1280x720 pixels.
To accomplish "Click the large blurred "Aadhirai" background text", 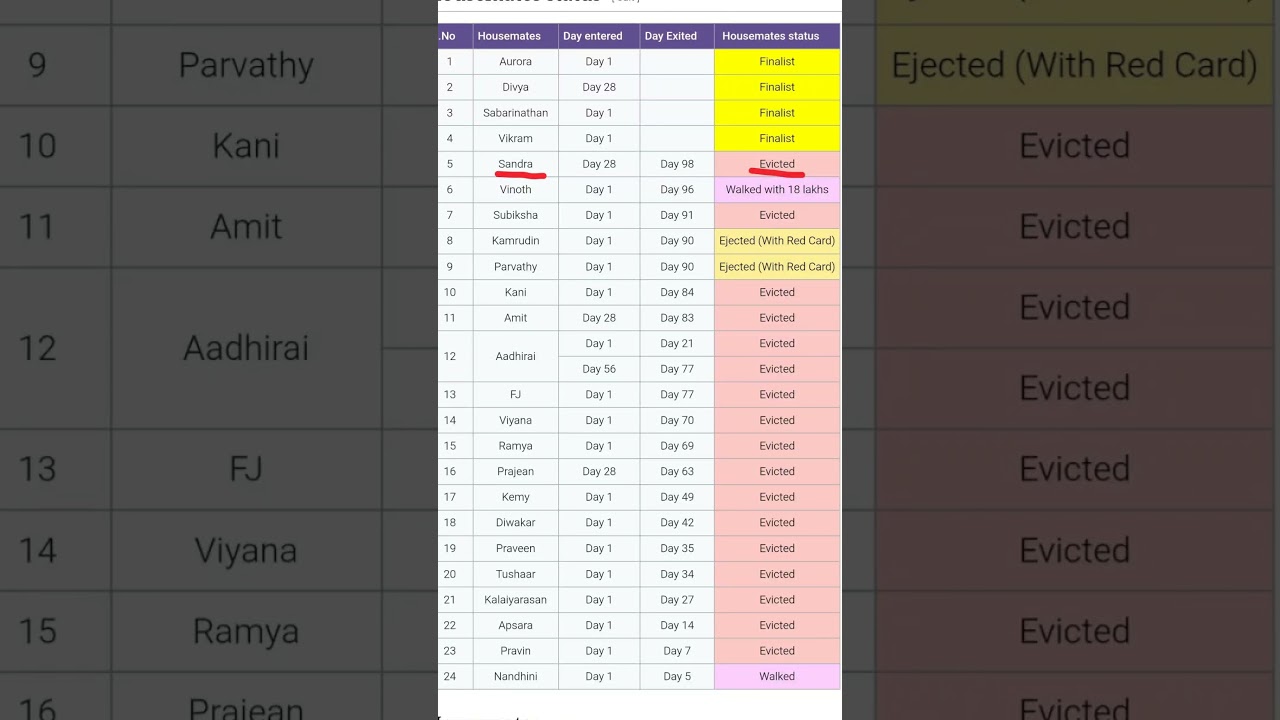I will 246,348.
